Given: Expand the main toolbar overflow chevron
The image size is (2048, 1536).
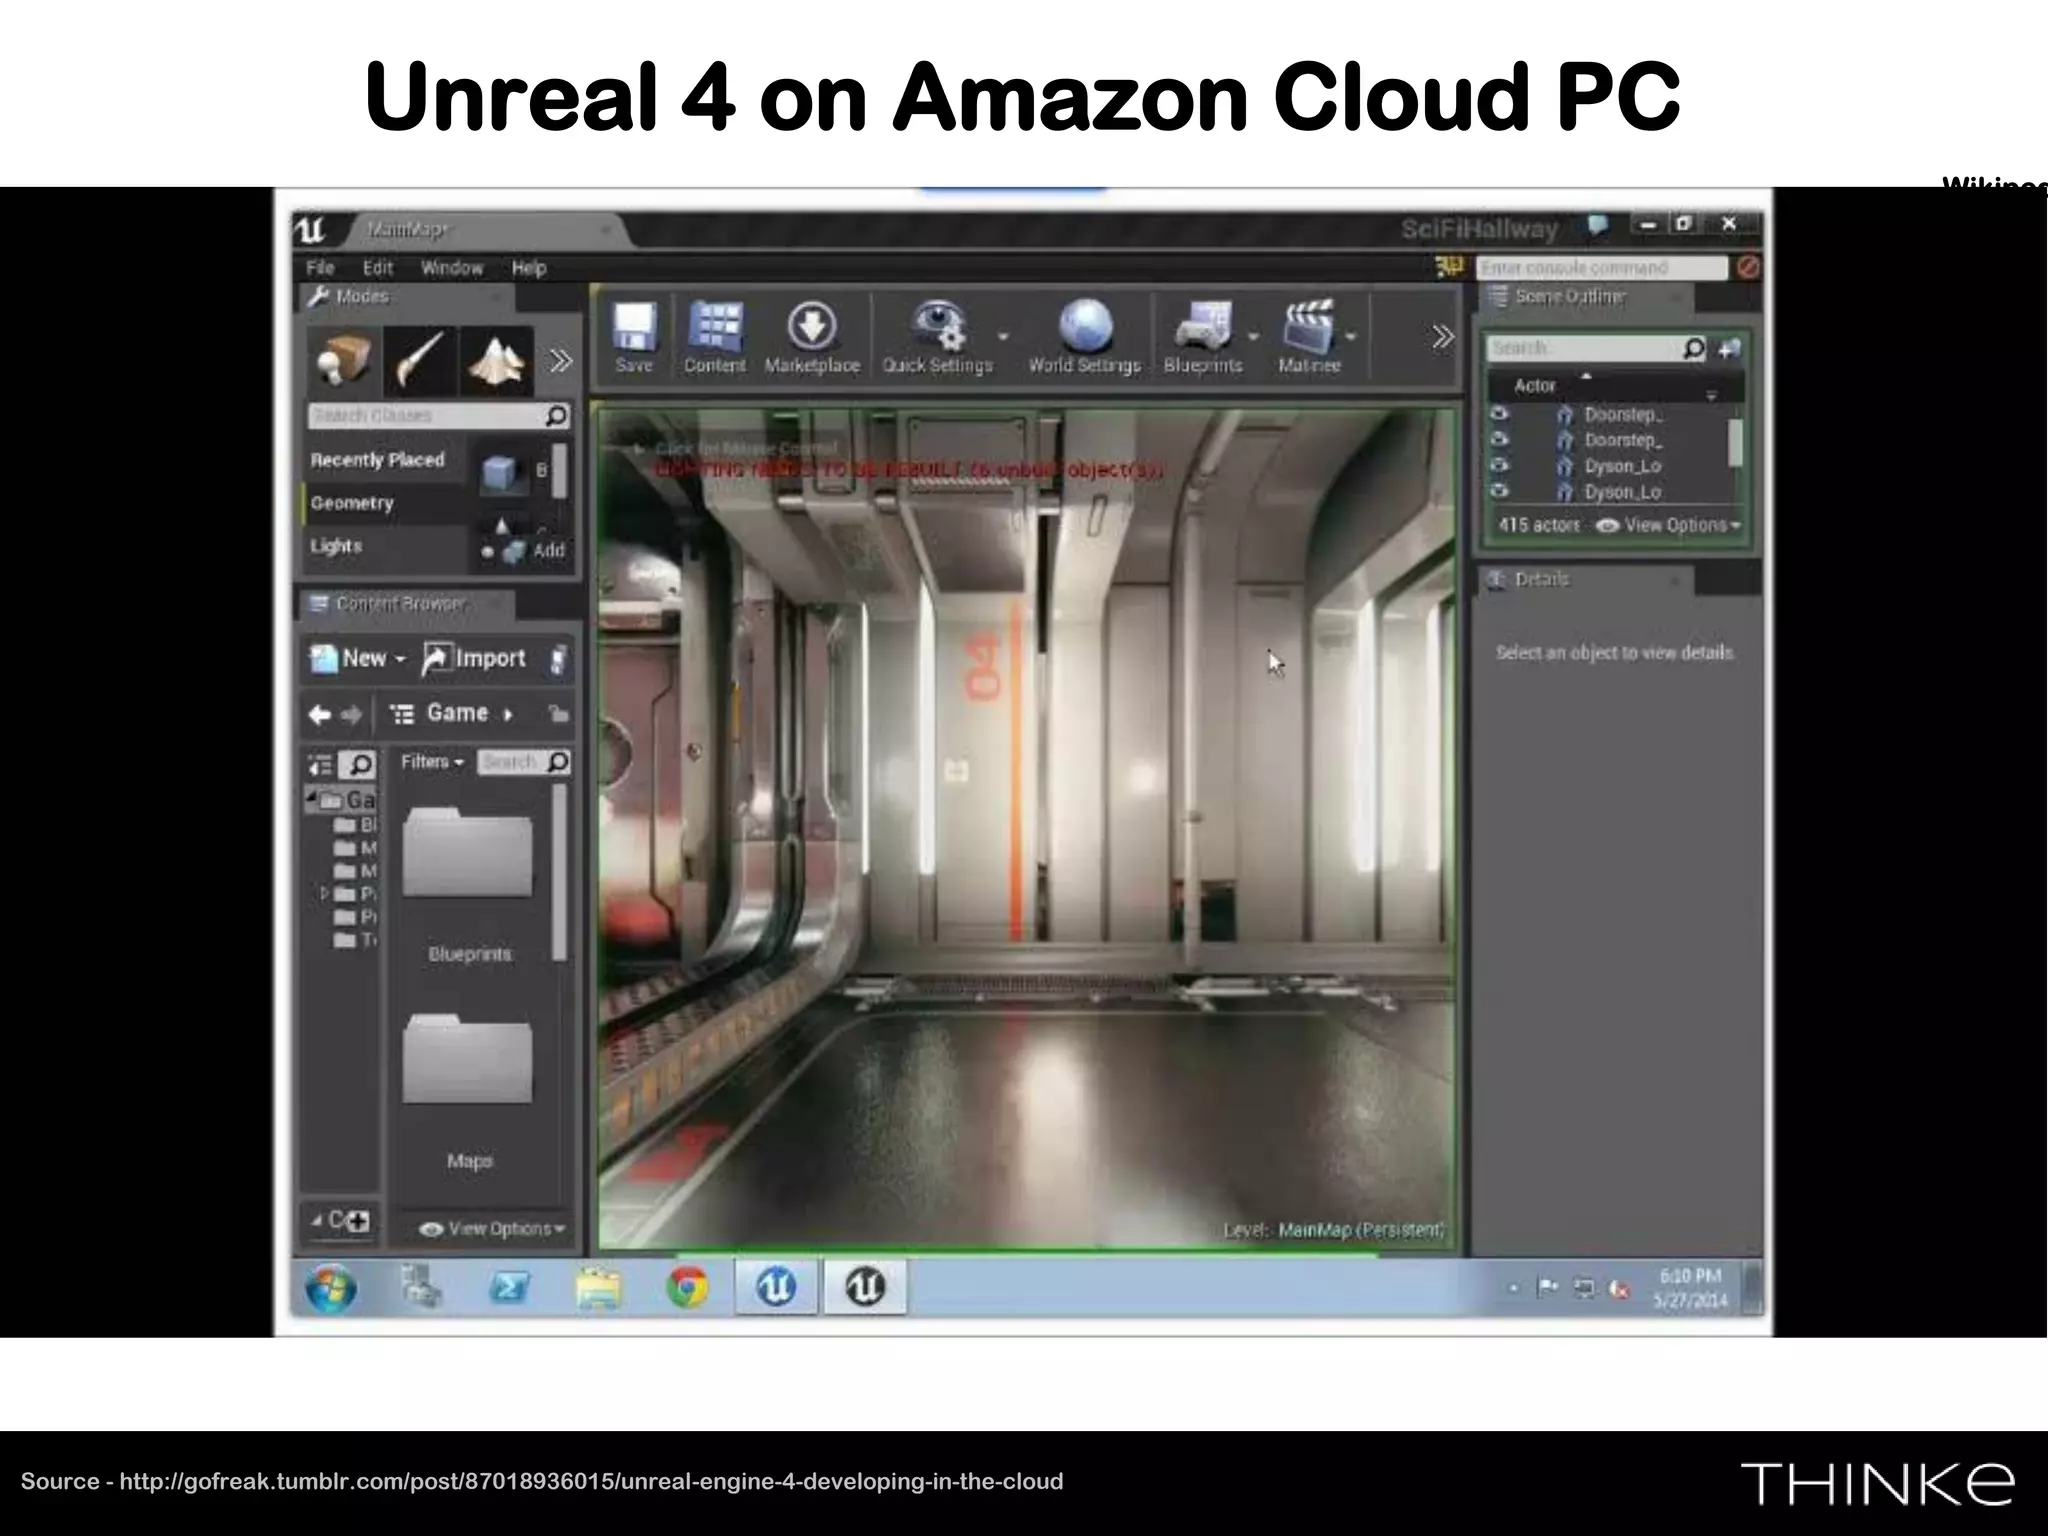Looking at the screenshot, I should click(x=1442, y=337).
